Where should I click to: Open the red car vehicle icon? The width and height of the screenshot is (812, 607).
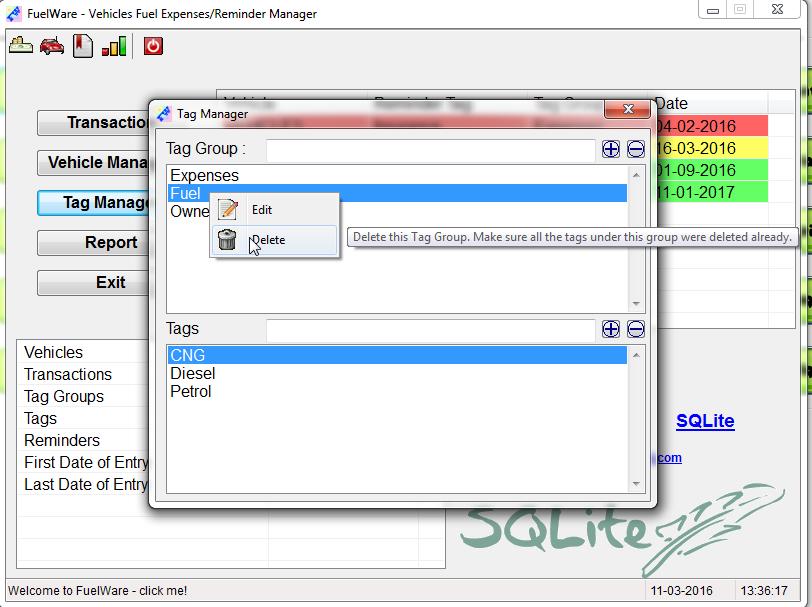click(x=52, y=46)
